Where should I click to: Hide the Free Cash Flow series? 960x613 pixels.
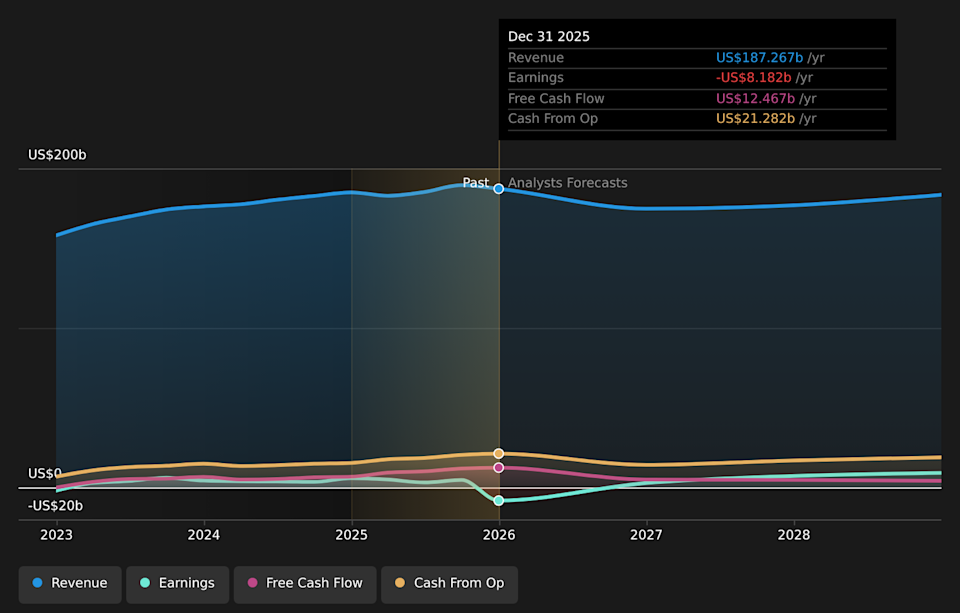305,584
